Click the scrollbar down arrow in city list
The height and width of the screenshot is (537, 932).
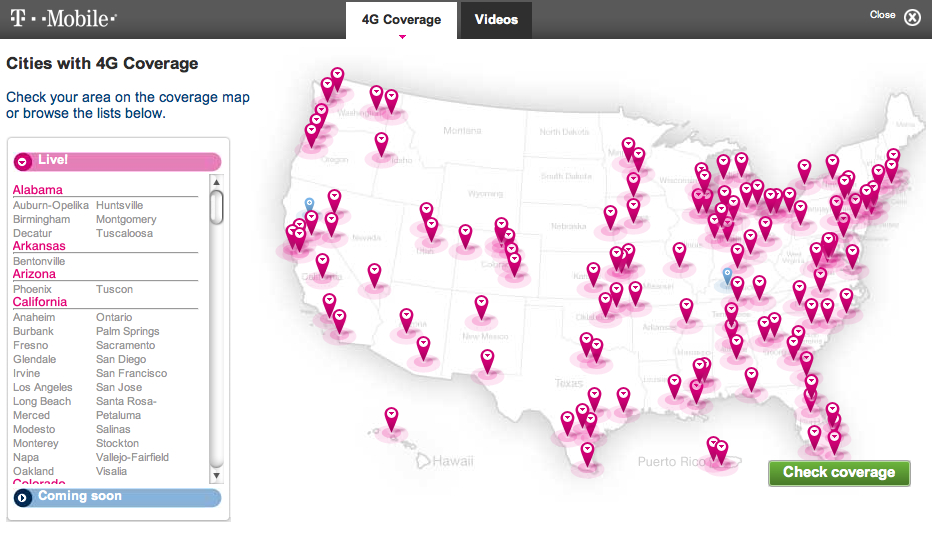[216, 476]
